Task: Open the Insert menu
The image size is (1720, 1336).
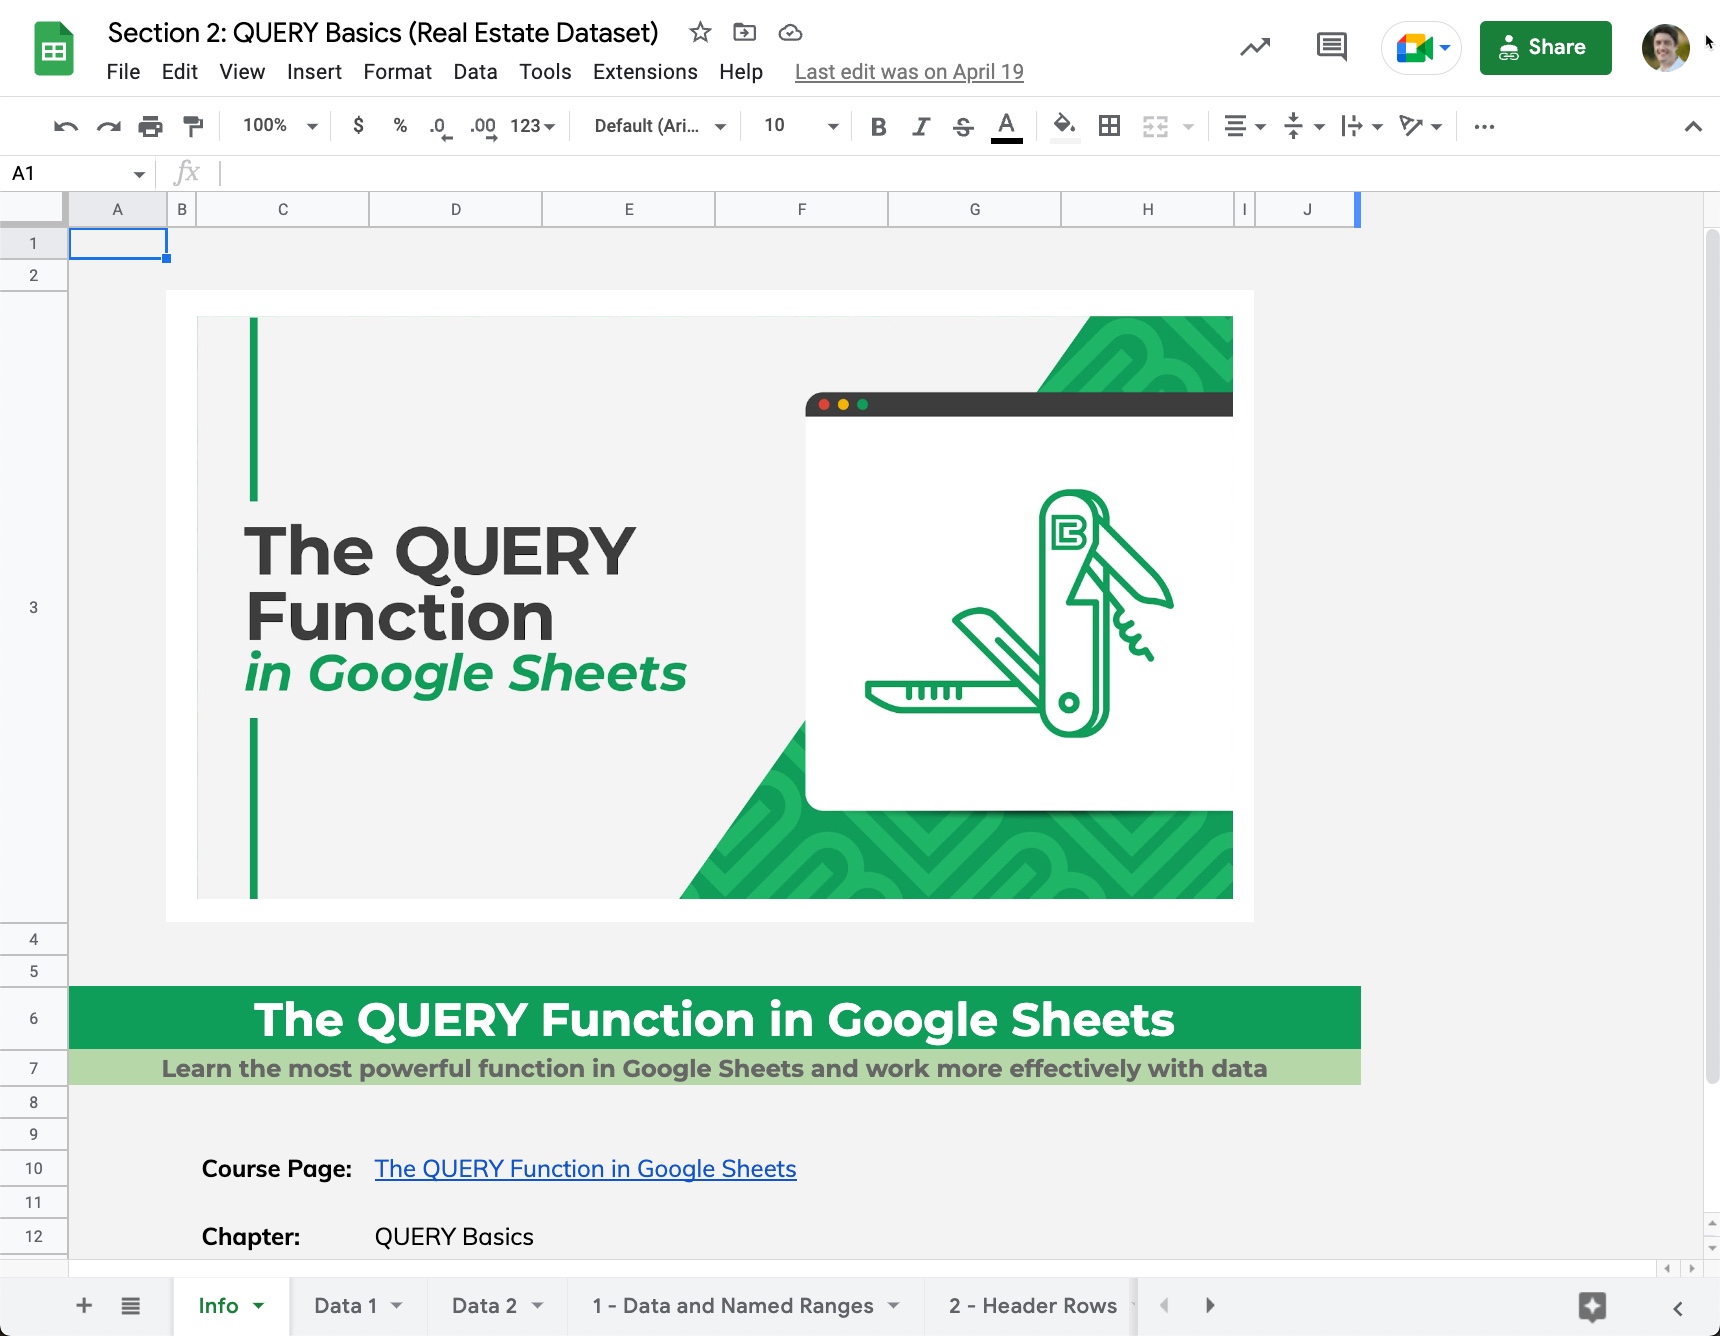Action: (314, 72)
